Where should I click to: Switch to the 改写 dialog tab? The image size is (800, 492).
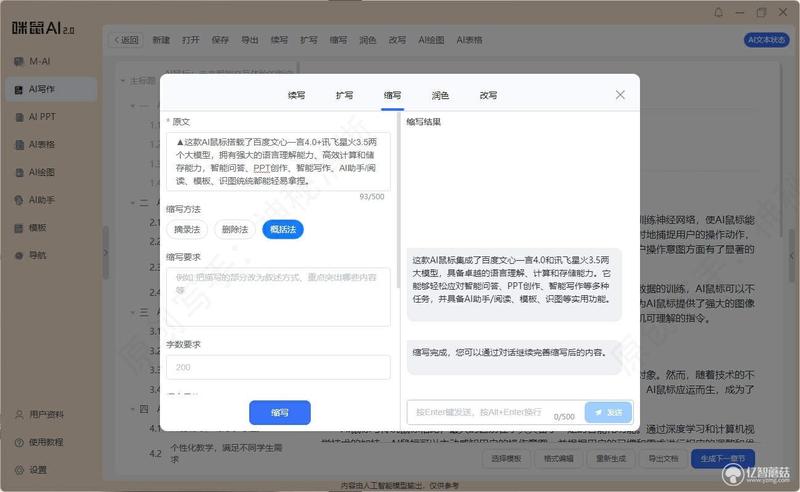tap(488, 95)
